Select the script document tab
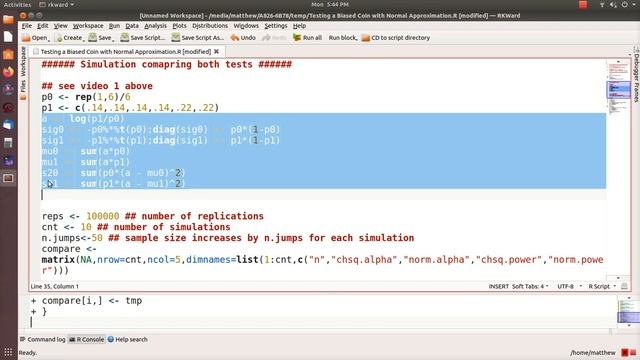The image size is (640, 360). pos(126,51)
